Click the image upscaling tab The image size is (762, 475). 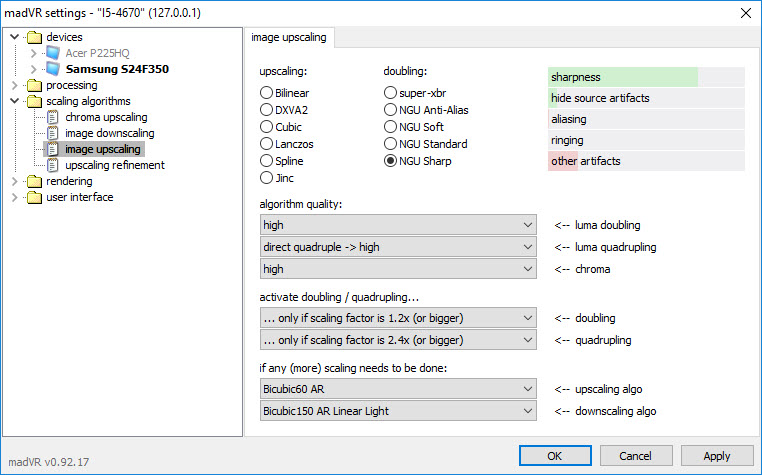[289, 37]
